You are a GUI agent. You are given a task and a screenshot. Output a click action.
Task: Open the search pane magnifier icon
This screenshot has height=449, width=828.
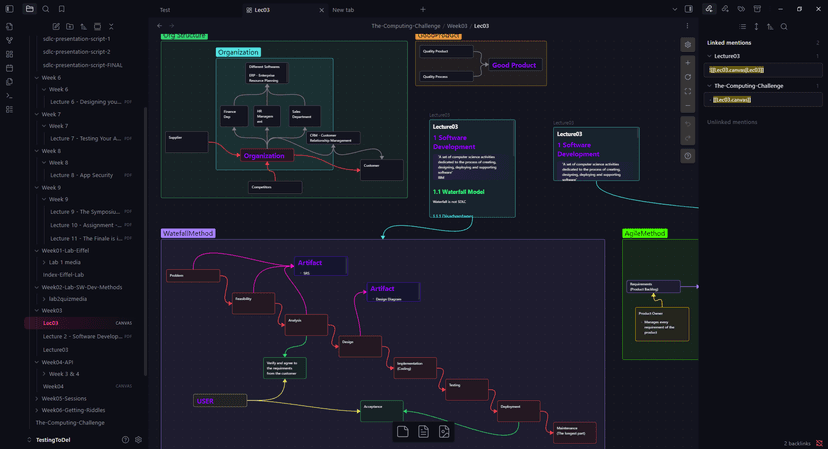[x=46, y=9]
